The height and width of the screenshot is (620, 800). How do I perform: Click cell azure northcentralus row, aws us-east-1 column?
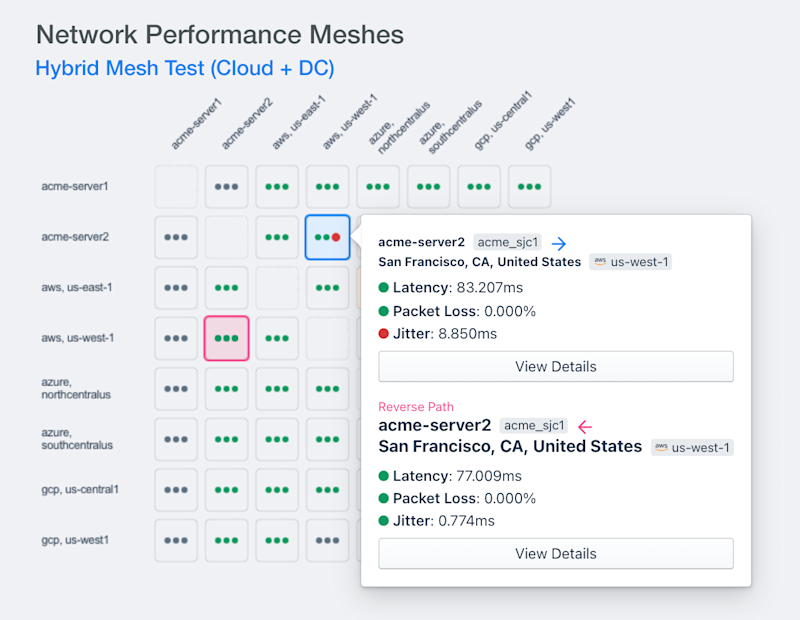(277, 389)
